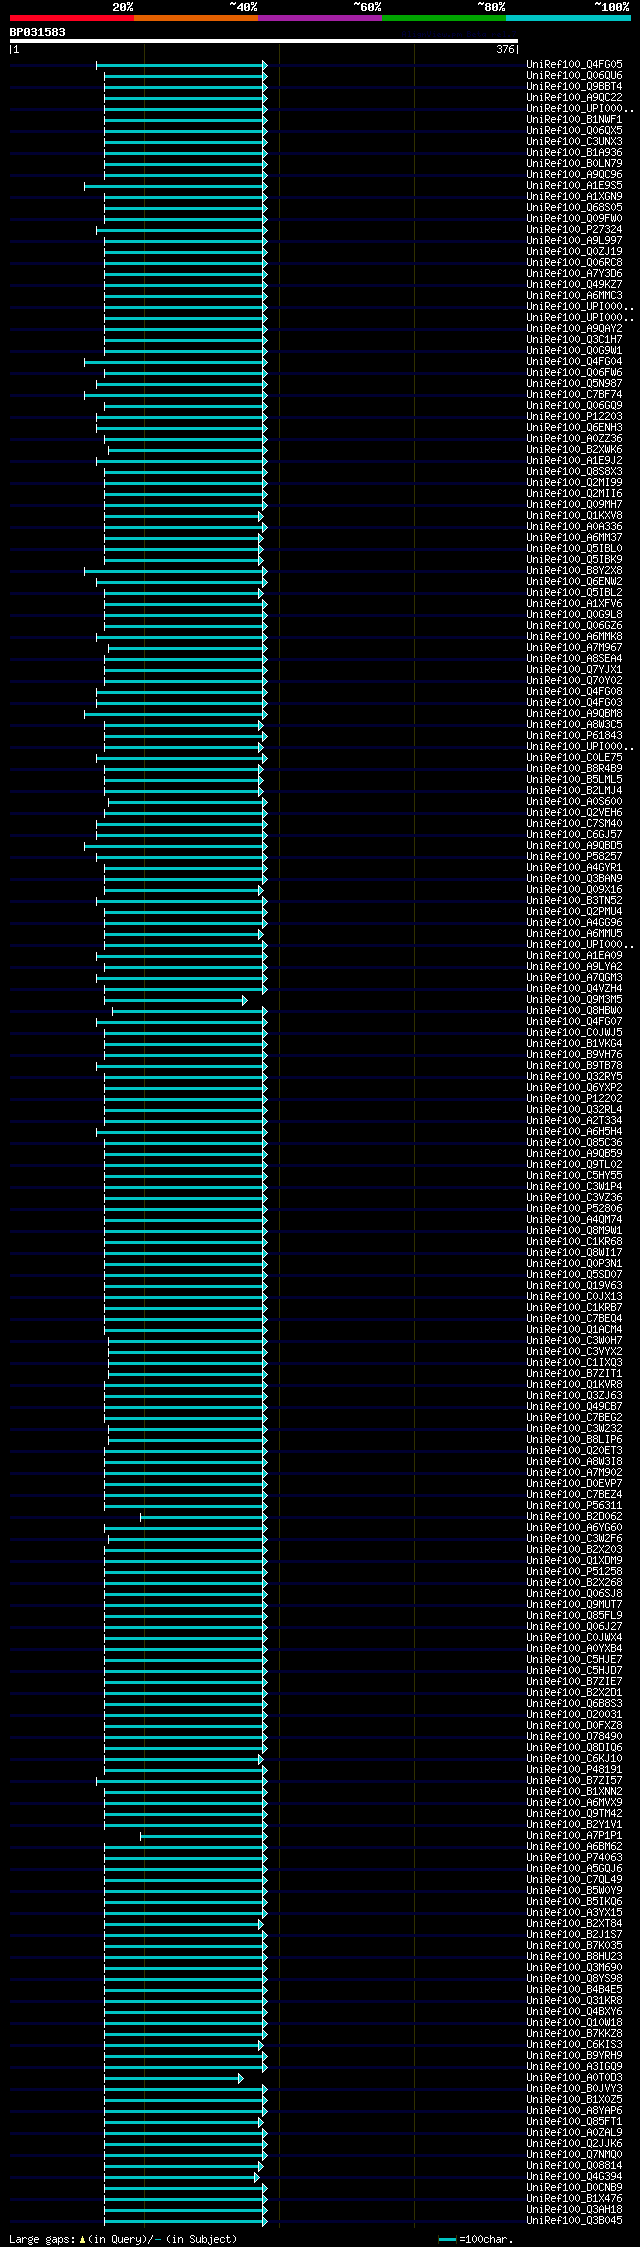Select hit UniRef100_B1NWF1
The width and height of the screenshot is (640, 2247).
click(574, 119)
